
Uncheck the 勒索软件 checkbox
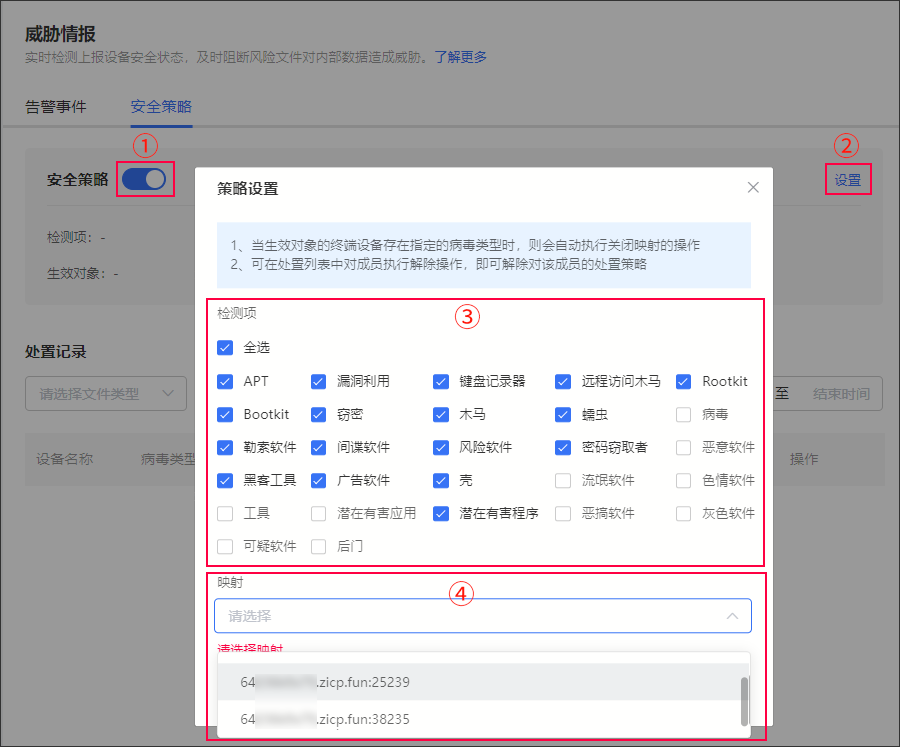pos(225,447)
